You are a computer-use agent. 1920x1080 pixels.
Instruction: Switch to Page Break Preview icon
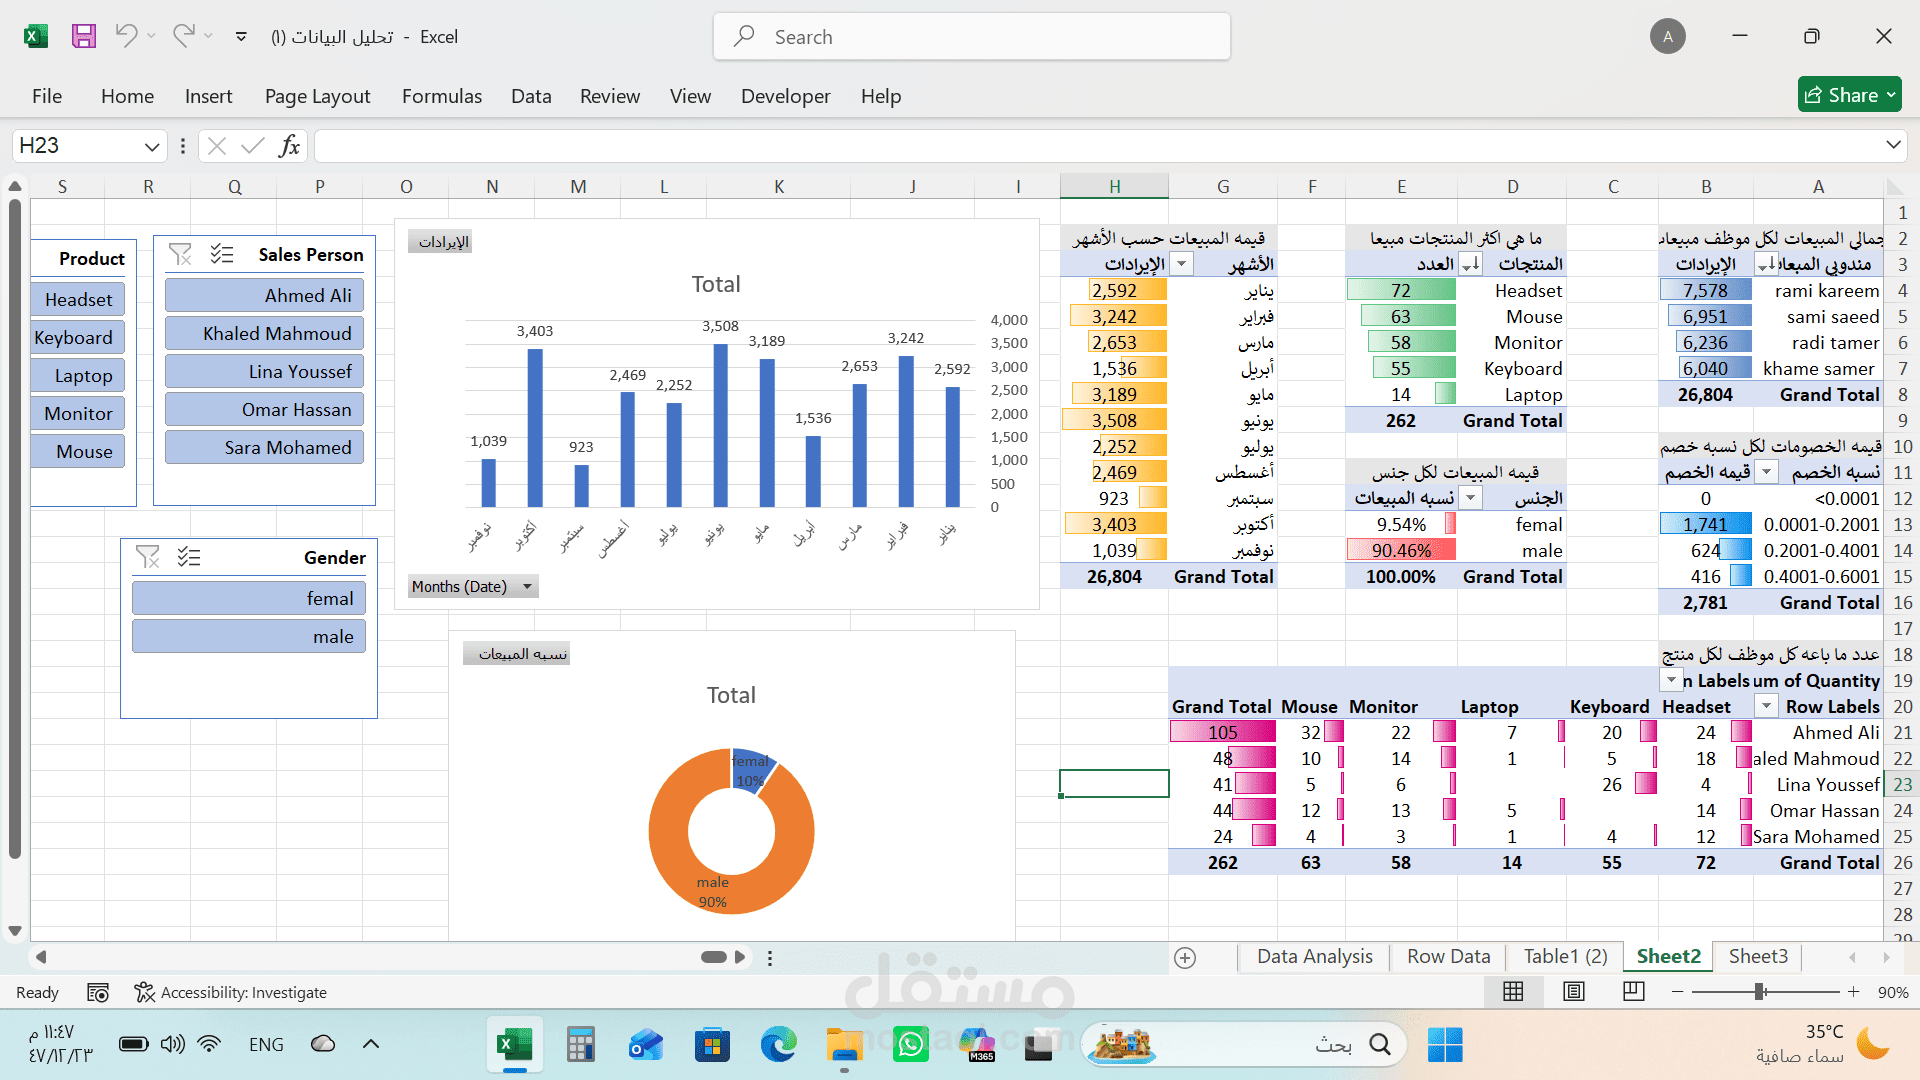(x=1634, y=992)
